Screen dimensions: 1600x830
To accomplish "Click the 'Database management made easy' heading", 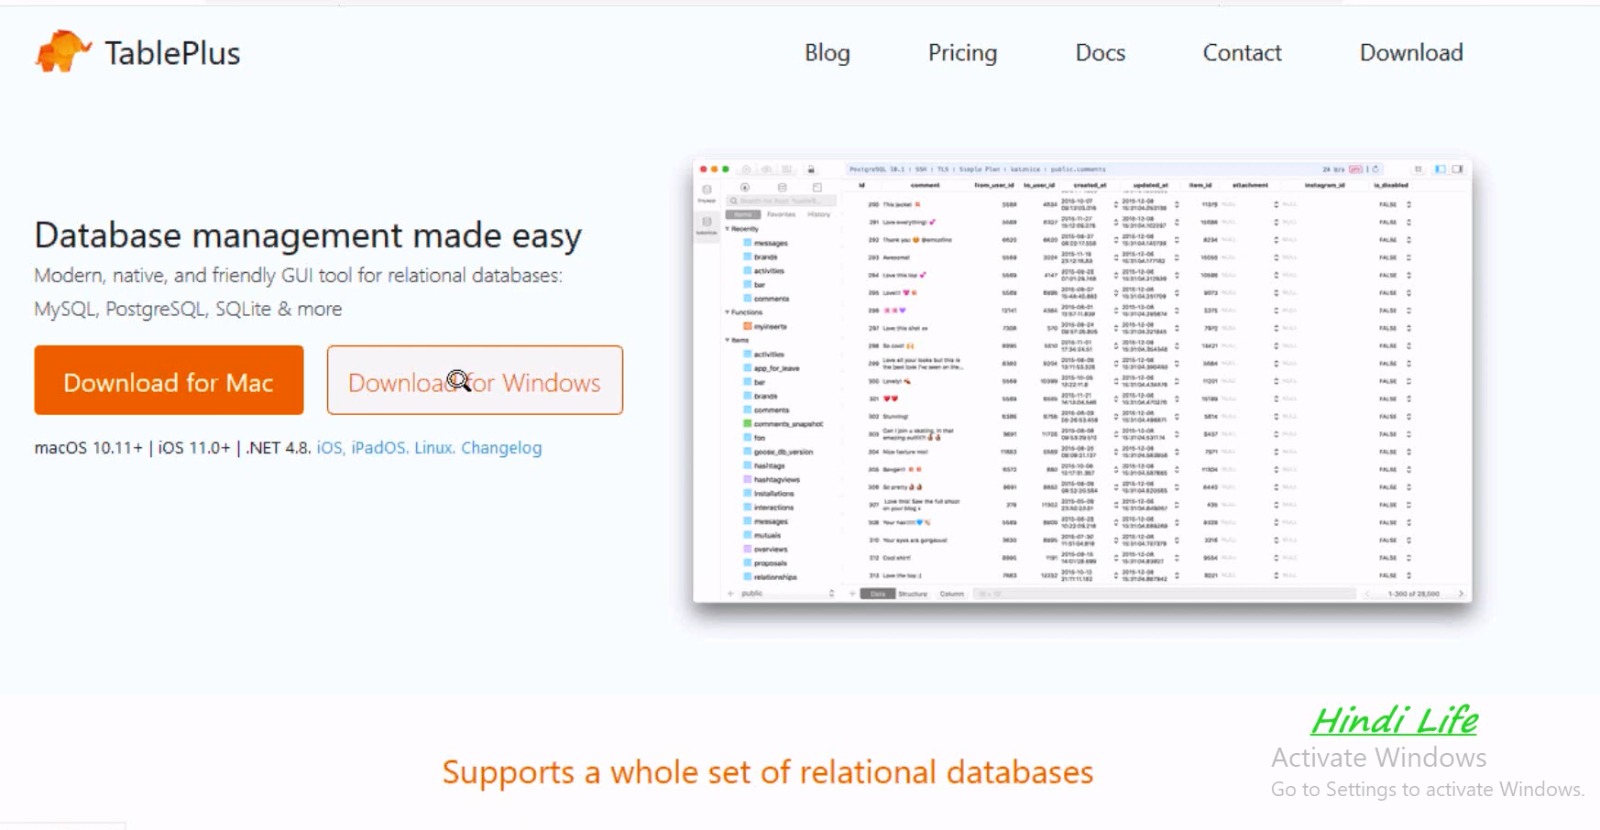I will click(308, 236).
